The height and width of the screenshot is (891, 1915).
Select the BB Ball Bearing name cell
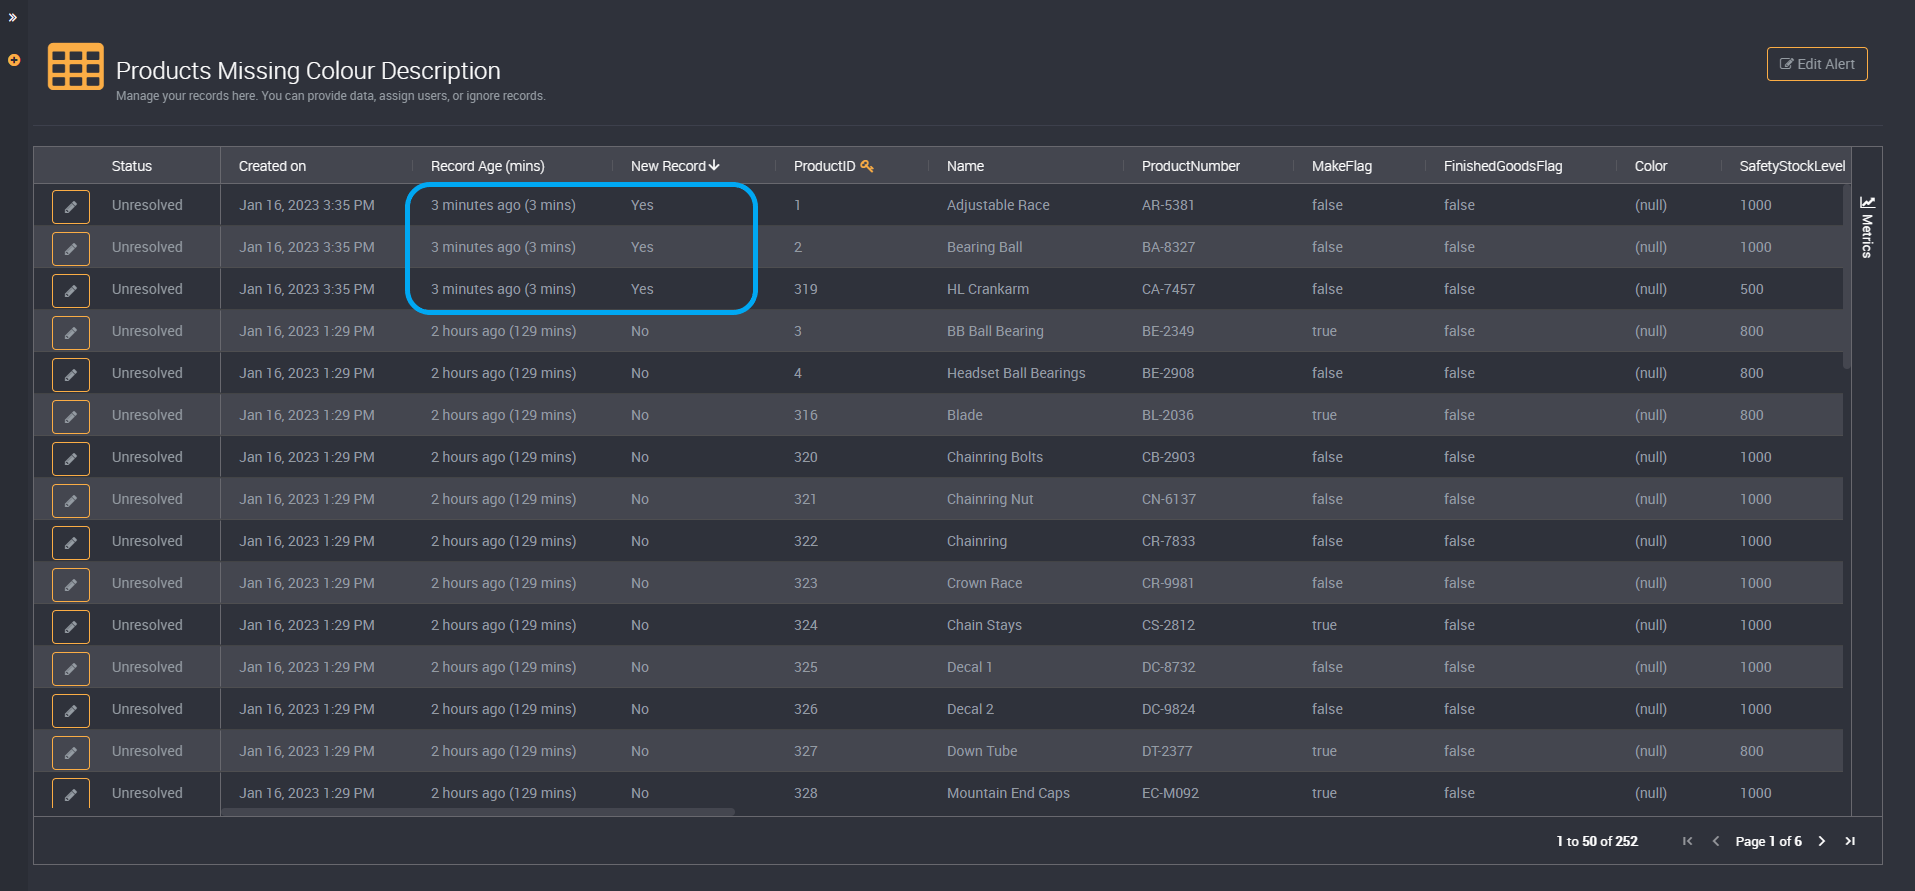(x=995, y=331)
